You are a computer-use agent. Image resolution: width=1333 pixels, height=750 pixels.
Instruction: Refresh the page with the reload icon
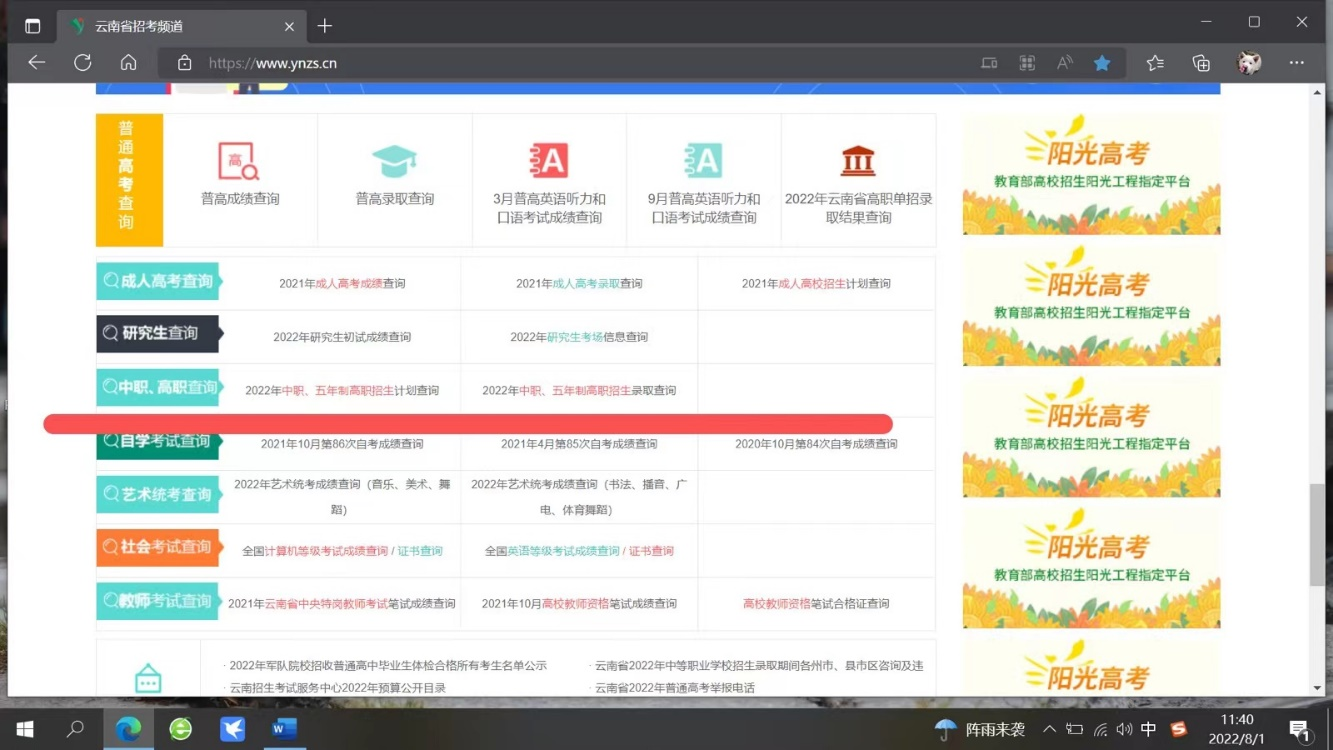click(x=83, y=63)
